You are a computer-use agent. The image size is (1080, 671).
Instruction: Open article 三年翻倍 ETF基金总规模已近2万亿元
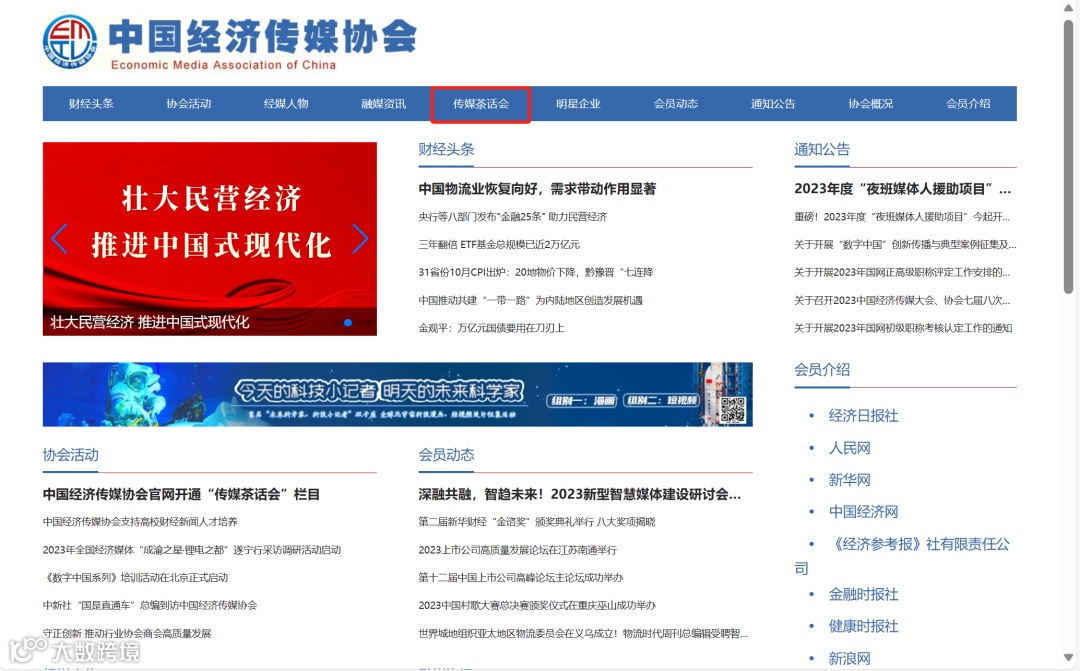pos(499,245)
